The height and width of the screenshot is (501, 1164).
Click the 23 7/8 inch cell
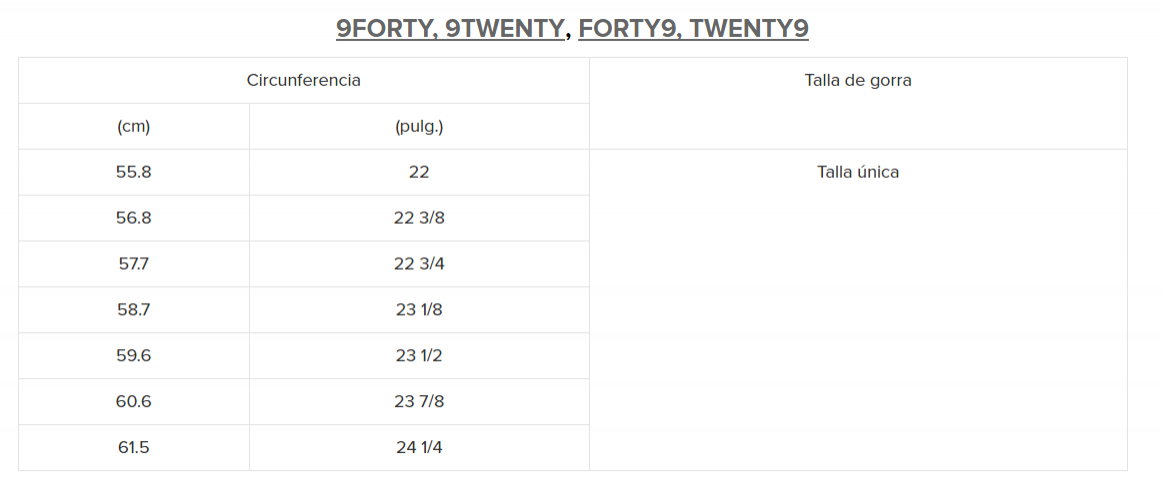click(419, 402)
